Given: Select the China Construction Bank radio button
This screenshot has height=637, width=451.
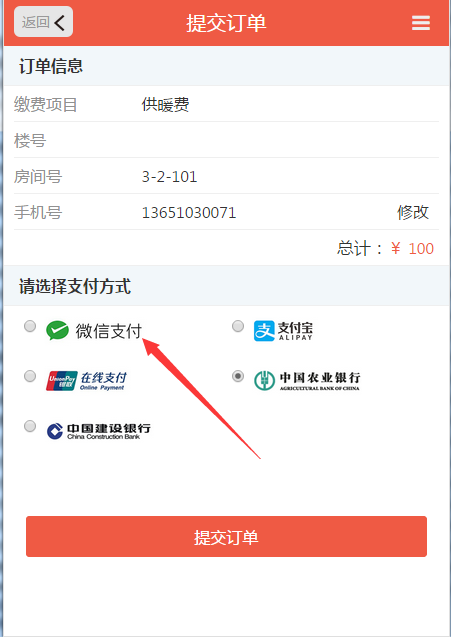Looking at the screenshot, I should coord(30,426).
